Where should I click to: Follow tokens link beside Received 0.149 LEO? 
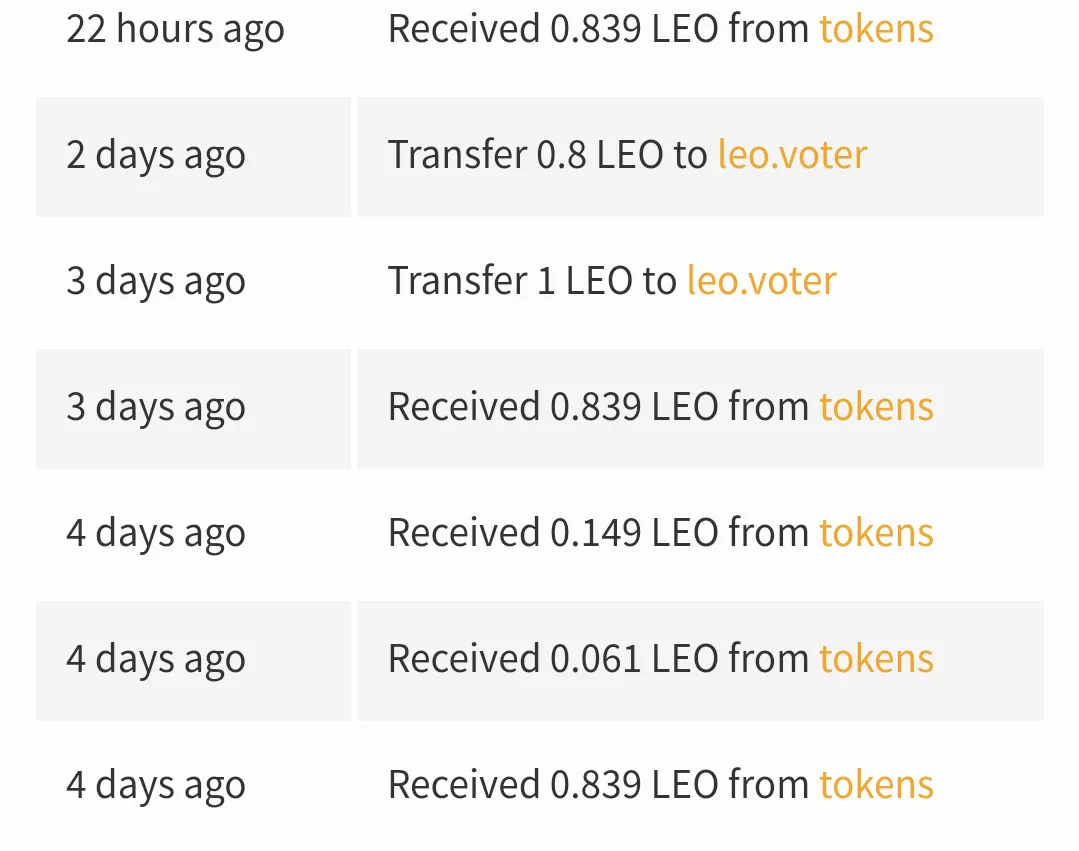point(876,532)
